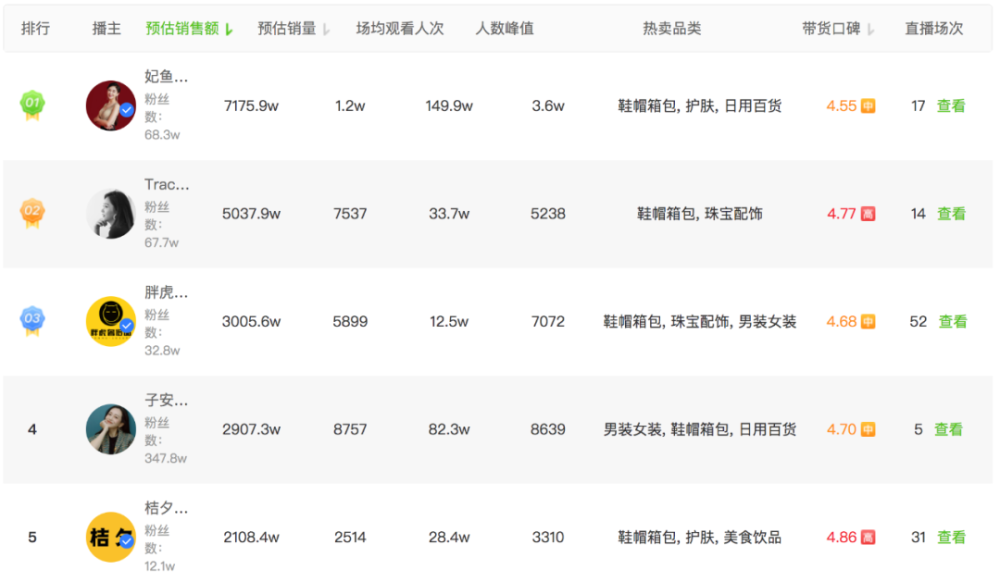Viewport: 1000px width, 582px height.
Task: Click the 直播场次 column header
Action: [934, 28]
